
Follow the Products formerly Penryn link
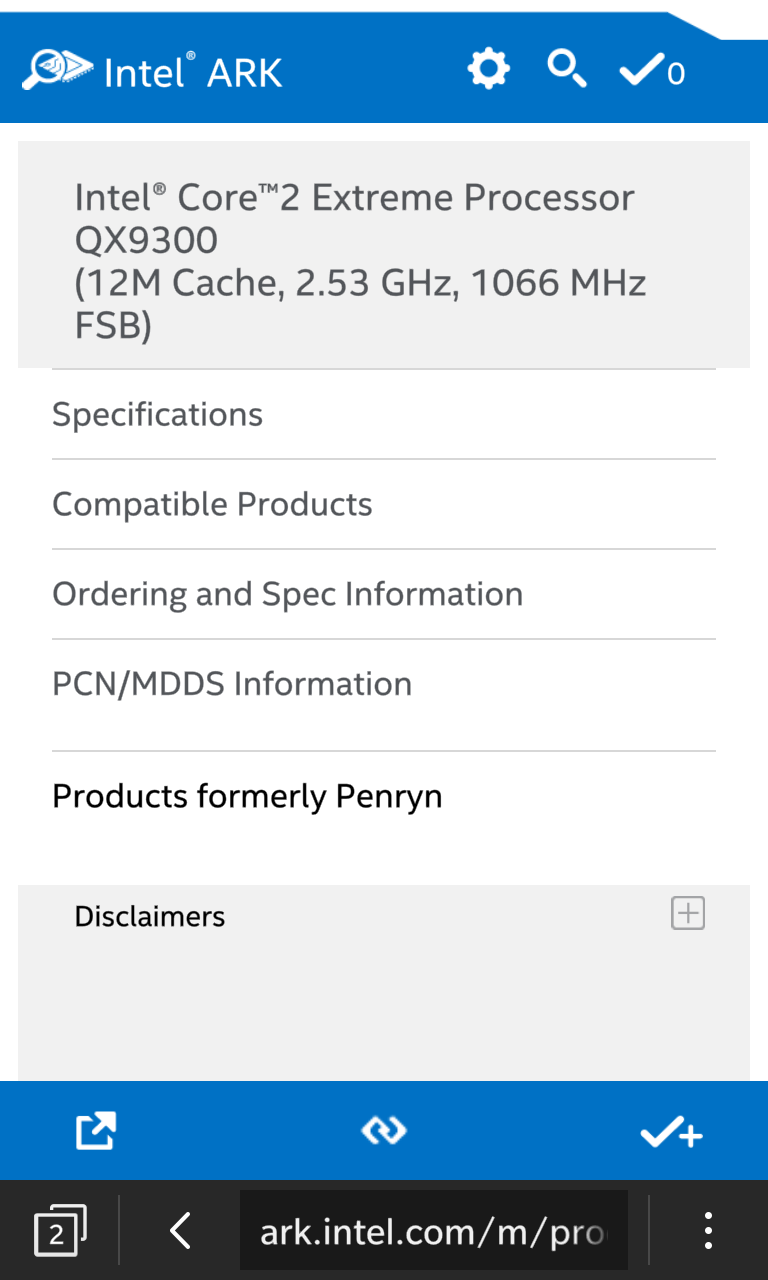pos(247,796)
